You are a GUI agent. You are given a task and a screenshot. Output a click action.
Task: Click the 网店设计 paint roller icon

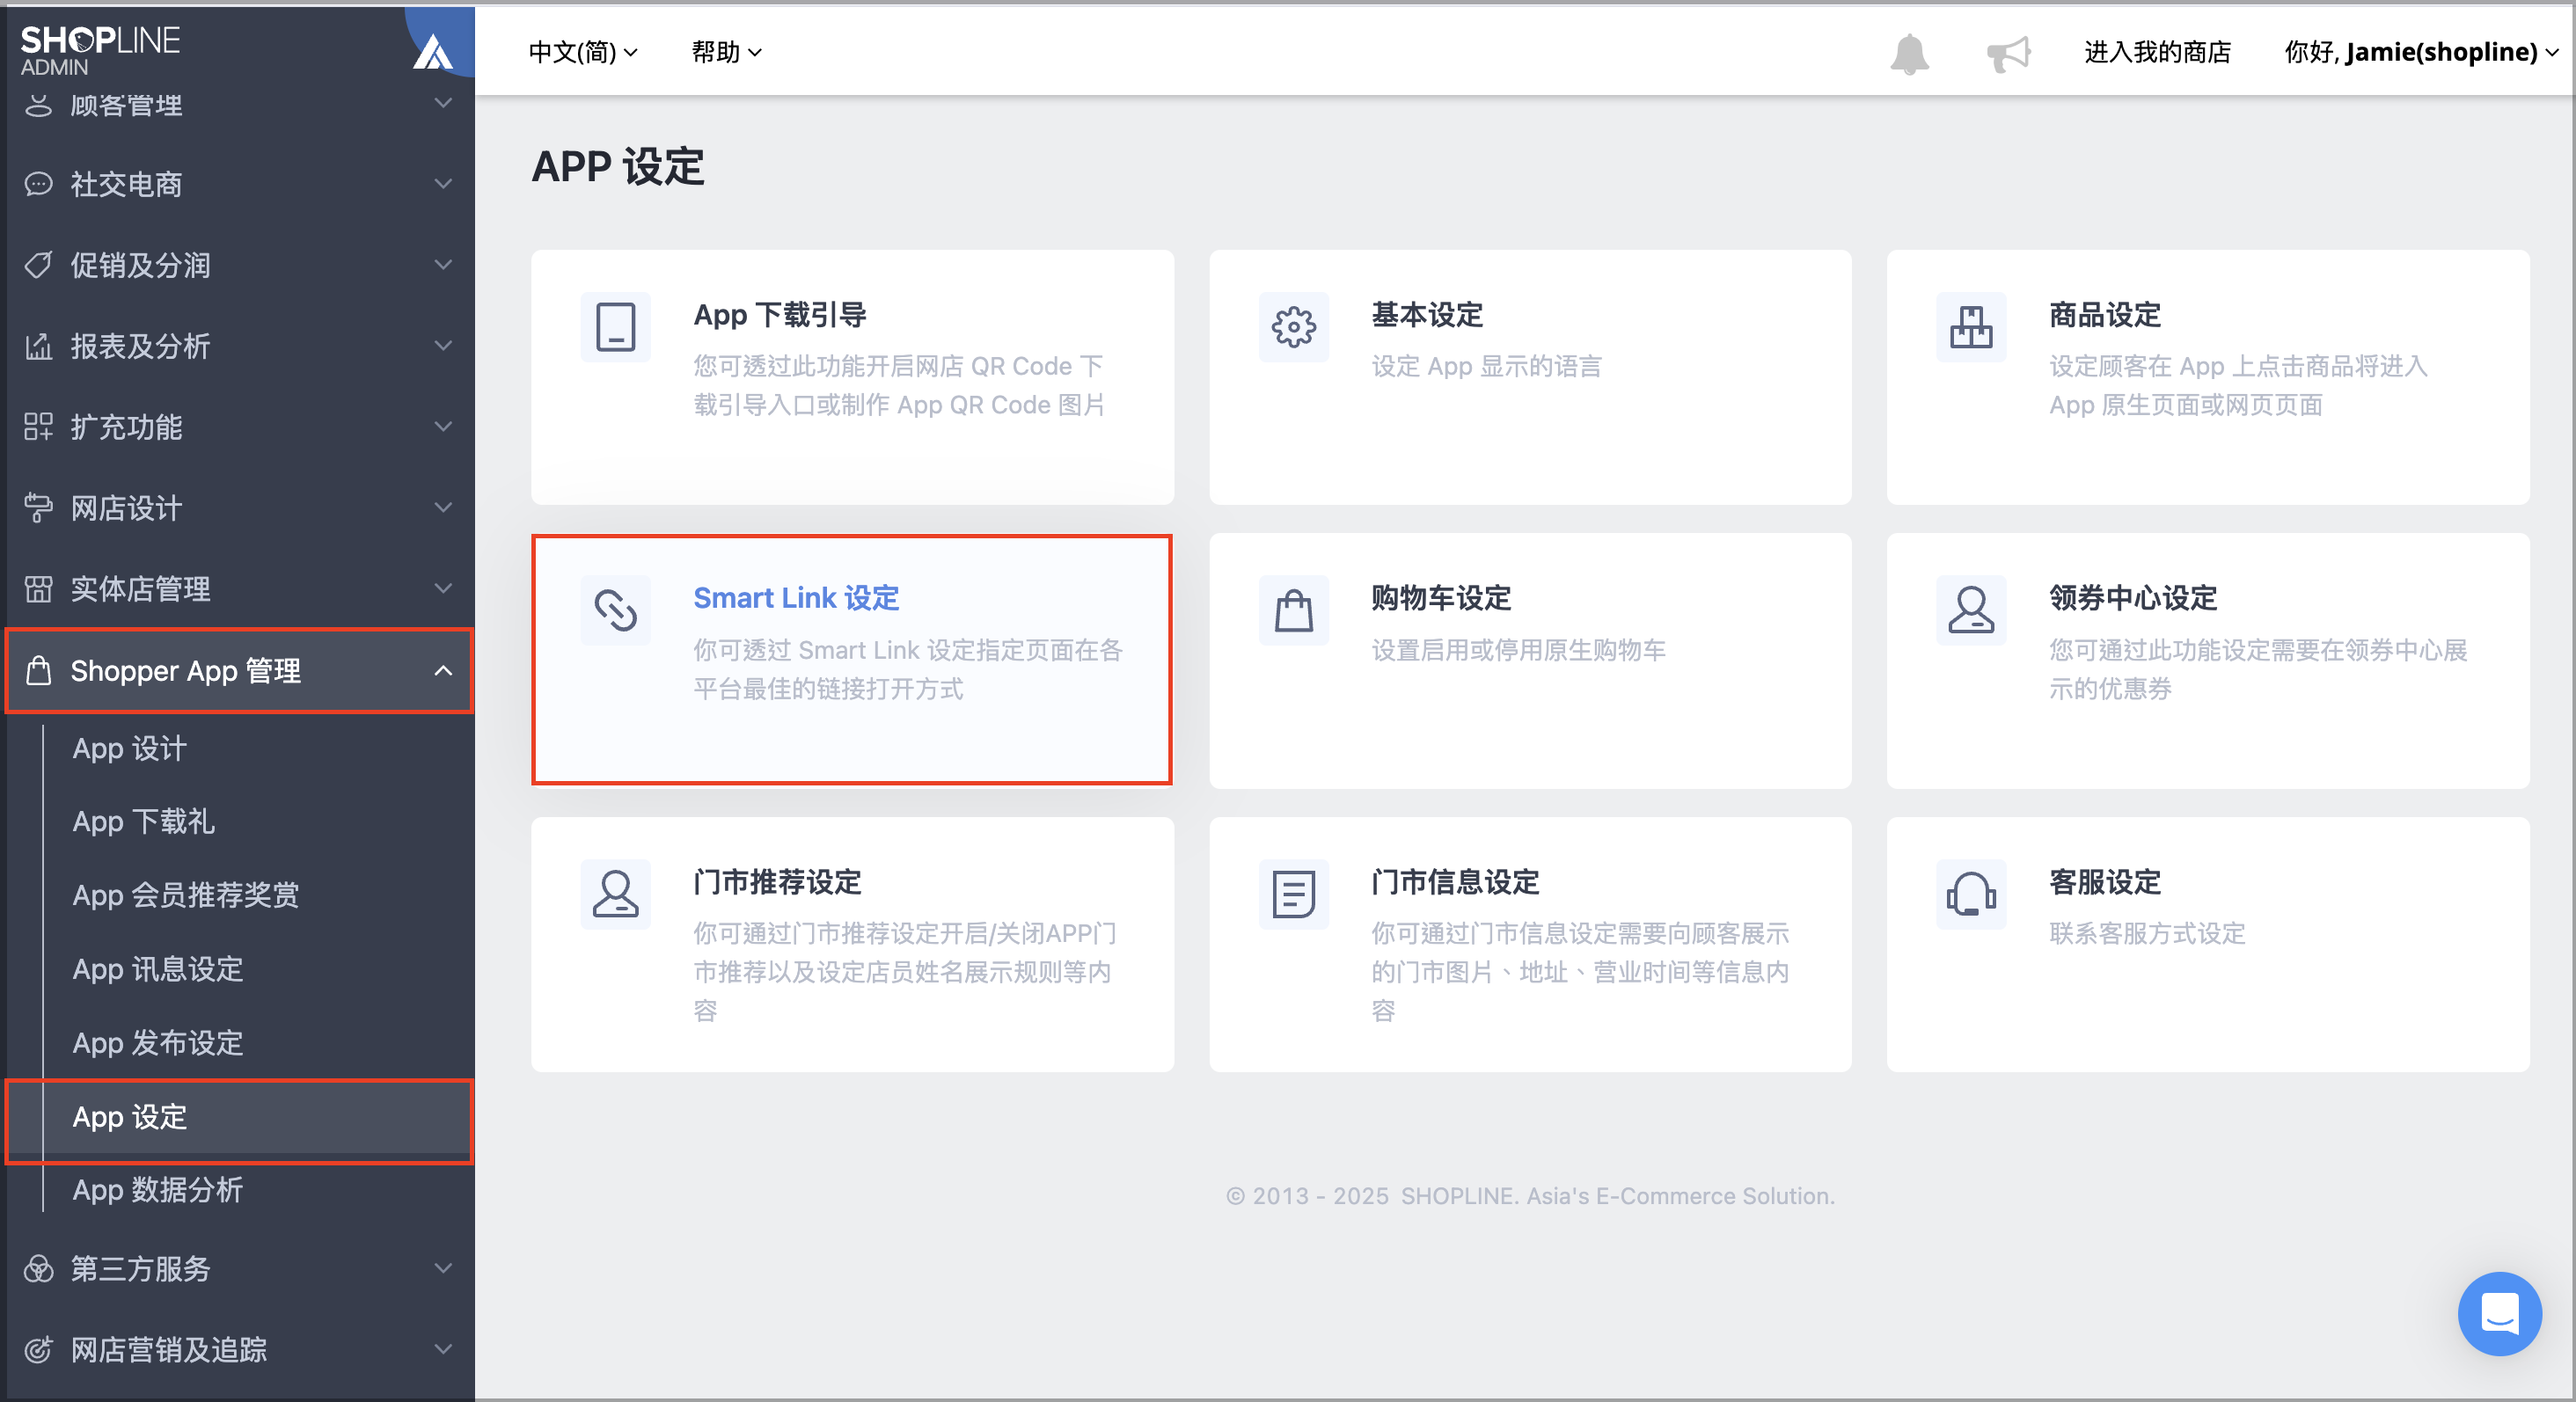[38, 508]
